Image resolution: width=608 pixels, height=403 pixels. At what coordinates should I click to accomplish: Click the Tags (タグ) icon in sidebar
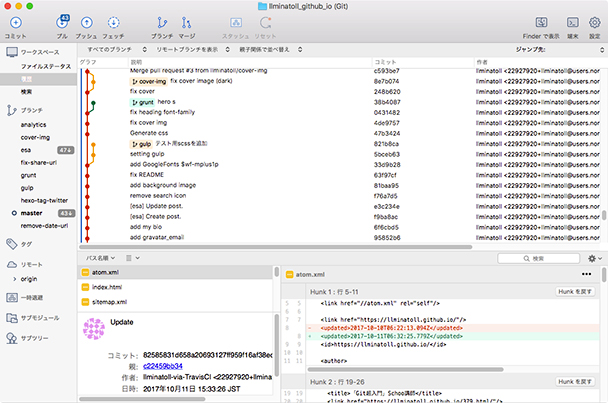(12, 244)
